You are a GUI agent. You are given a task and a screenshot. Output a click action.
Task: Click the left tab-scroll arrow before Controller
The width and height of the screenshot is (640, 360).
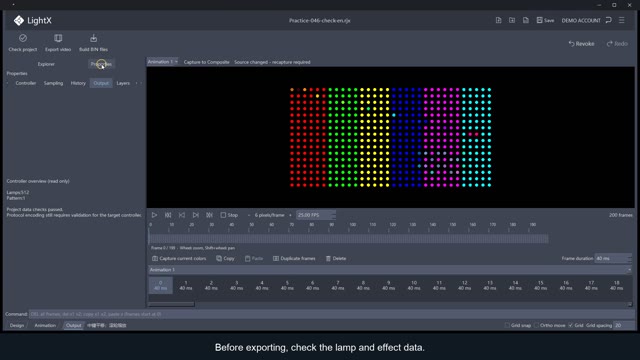click(7, 83)
